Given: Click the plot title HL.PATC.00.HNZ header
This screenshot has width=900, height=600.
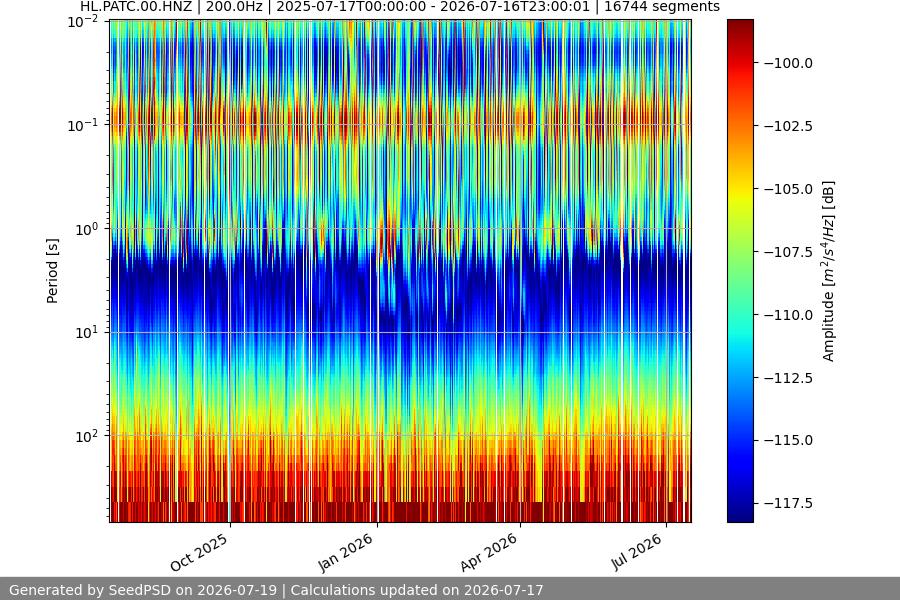Looking at the screenshot, I should coord(399,7).
